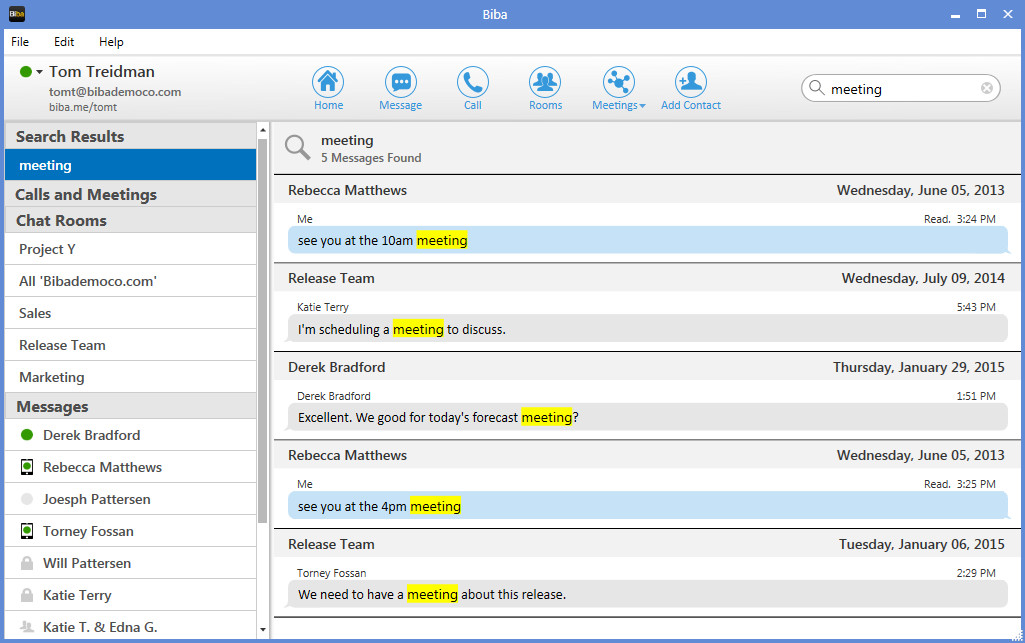Click the tomt@bibademoco.com email address
The image size is (1025, 643).
[x=115, y=92]
